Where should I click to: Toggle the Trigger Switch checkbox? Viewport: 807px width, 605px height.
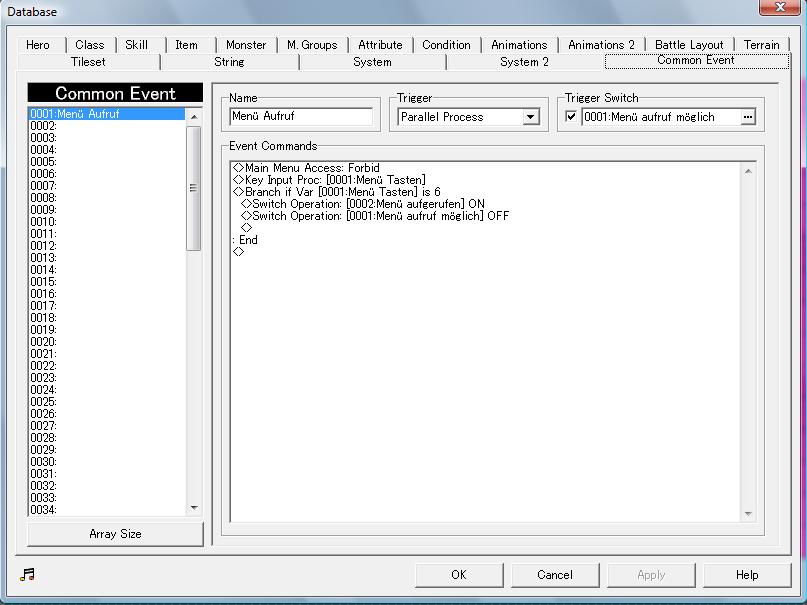[571, 116]
